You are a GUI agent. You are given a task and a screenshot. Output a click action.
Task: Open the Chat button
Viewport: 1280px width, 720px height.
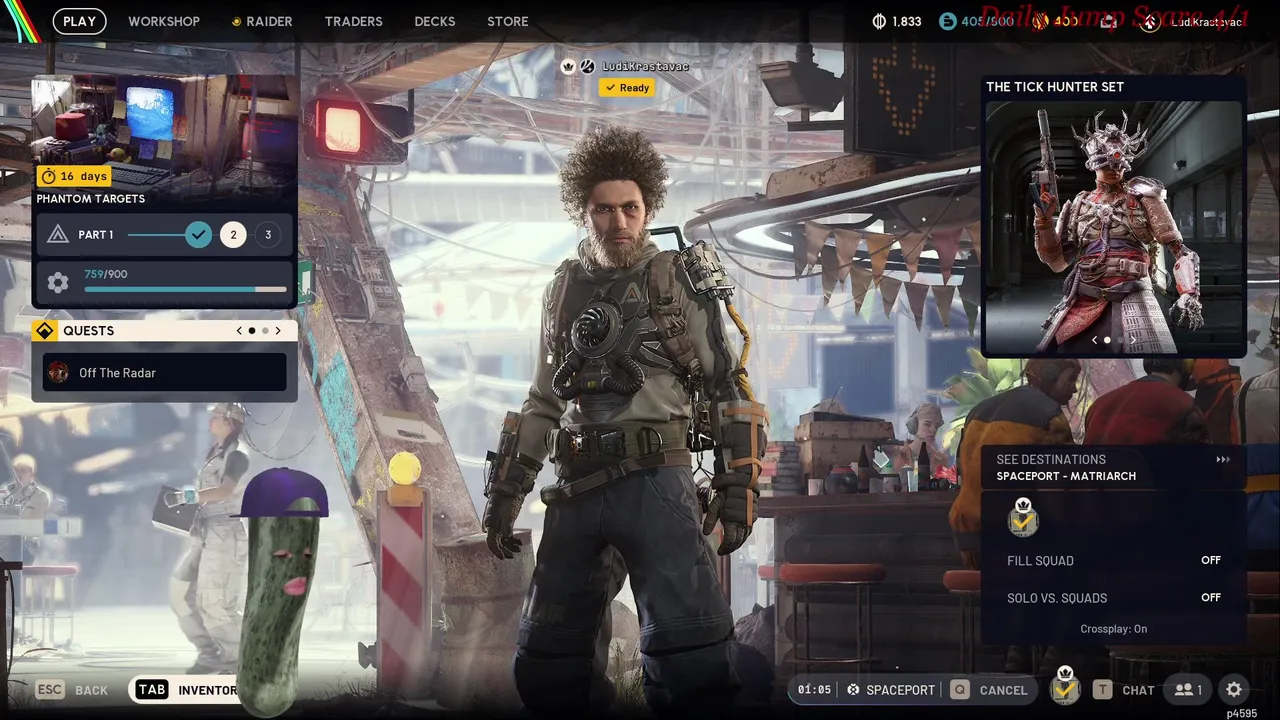click(1125, 690)
